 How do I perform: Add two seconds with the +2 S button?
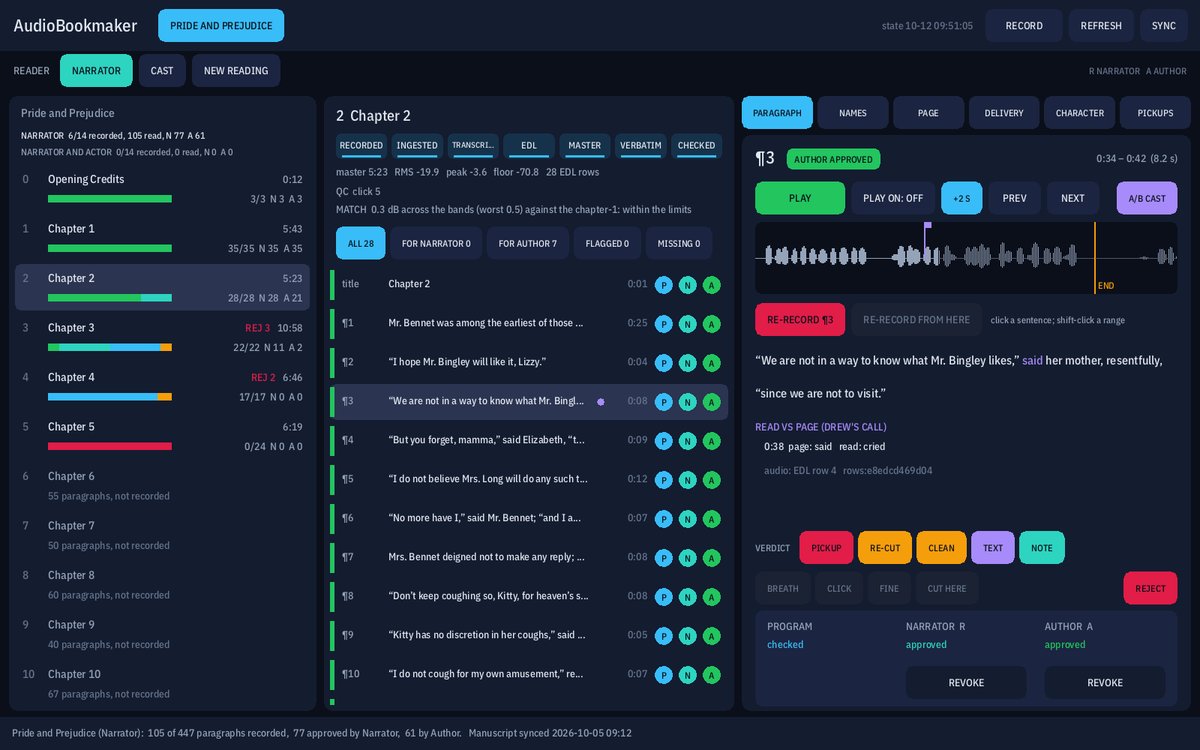962,198
